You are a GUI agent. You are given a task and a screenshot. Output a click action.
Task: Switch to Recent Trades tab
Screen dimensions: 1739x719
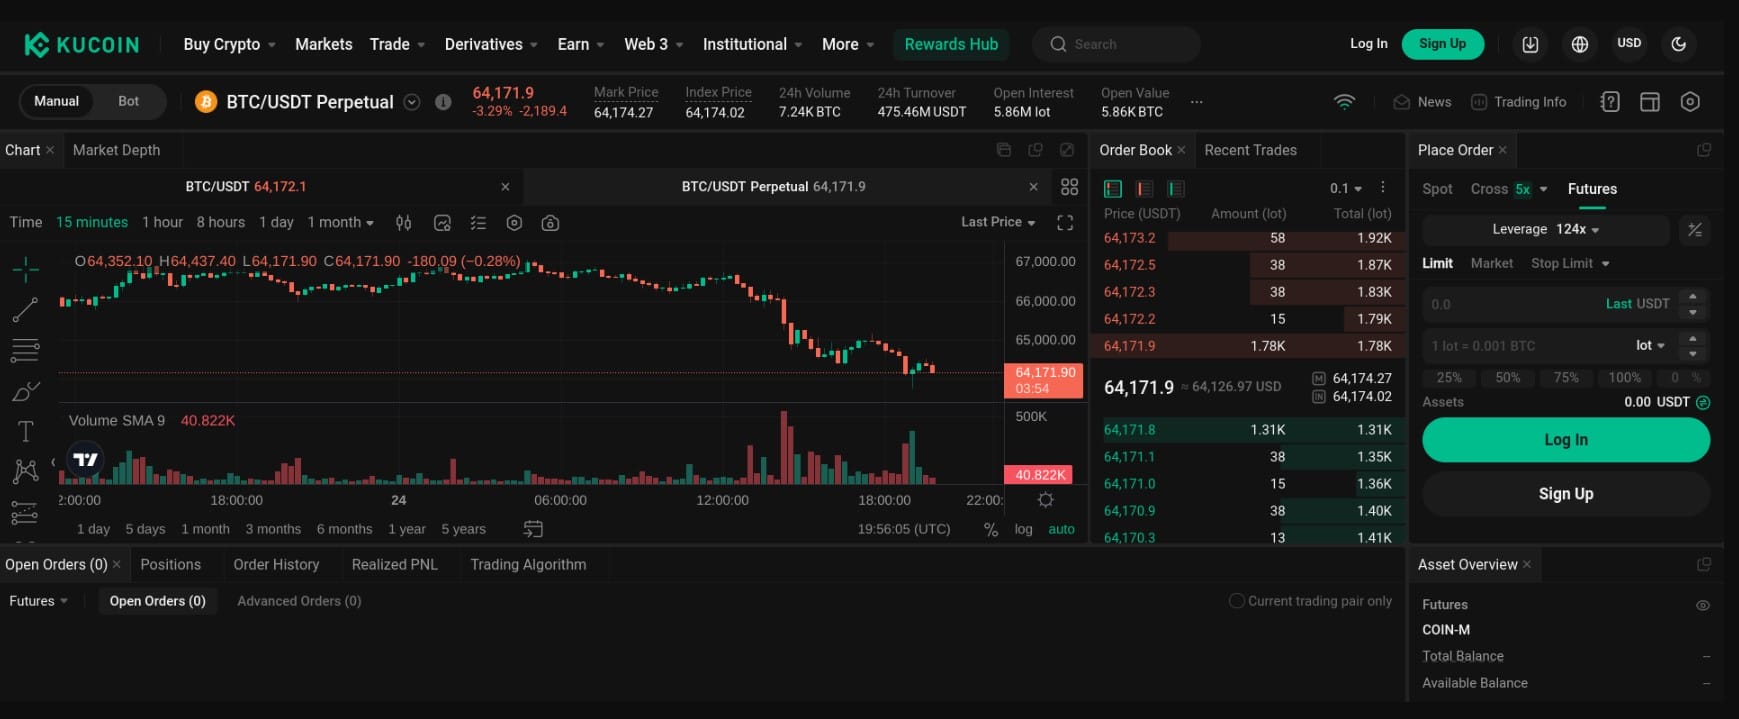tap(1250, 150)
